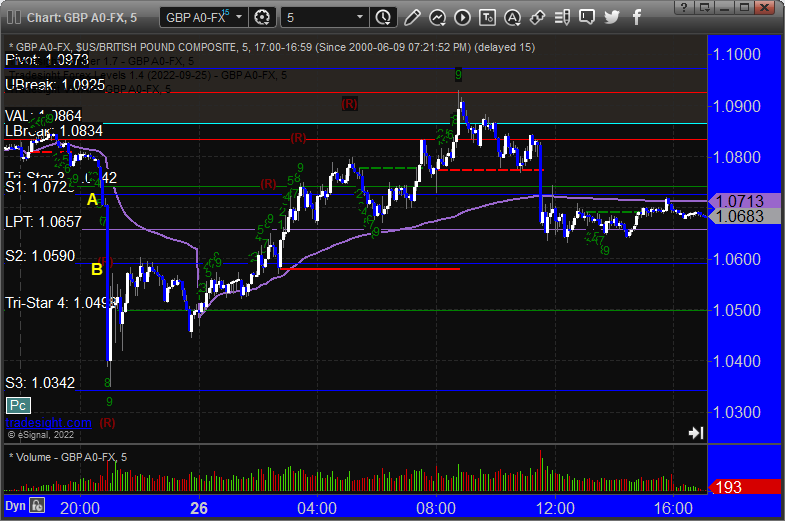785x521 pixels.
Task: Click the 1.0683 last price tag
Action: [x=744, y=217]
